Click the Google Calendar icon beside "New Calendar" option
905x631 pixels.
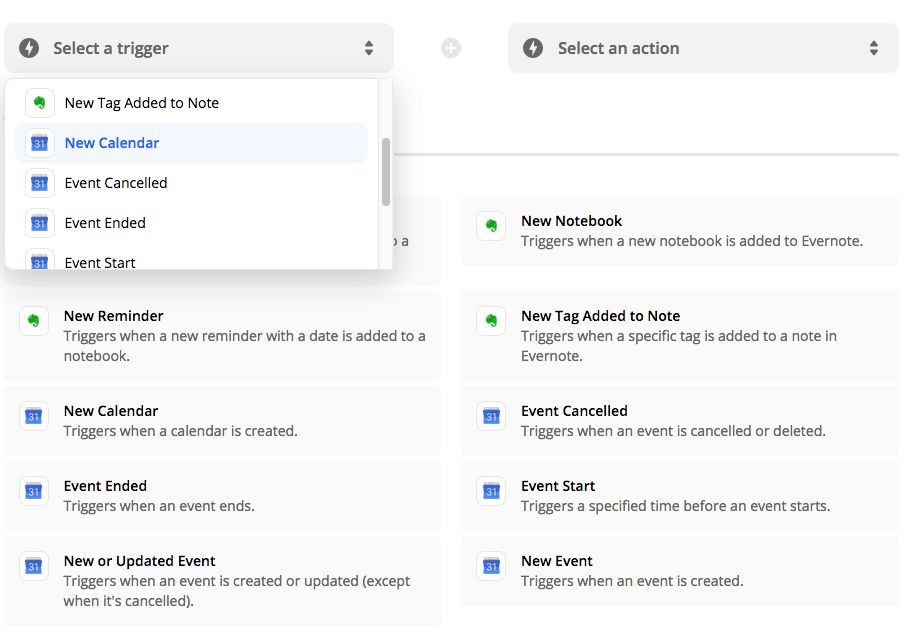pyautogui.click(x=39, y=143)
